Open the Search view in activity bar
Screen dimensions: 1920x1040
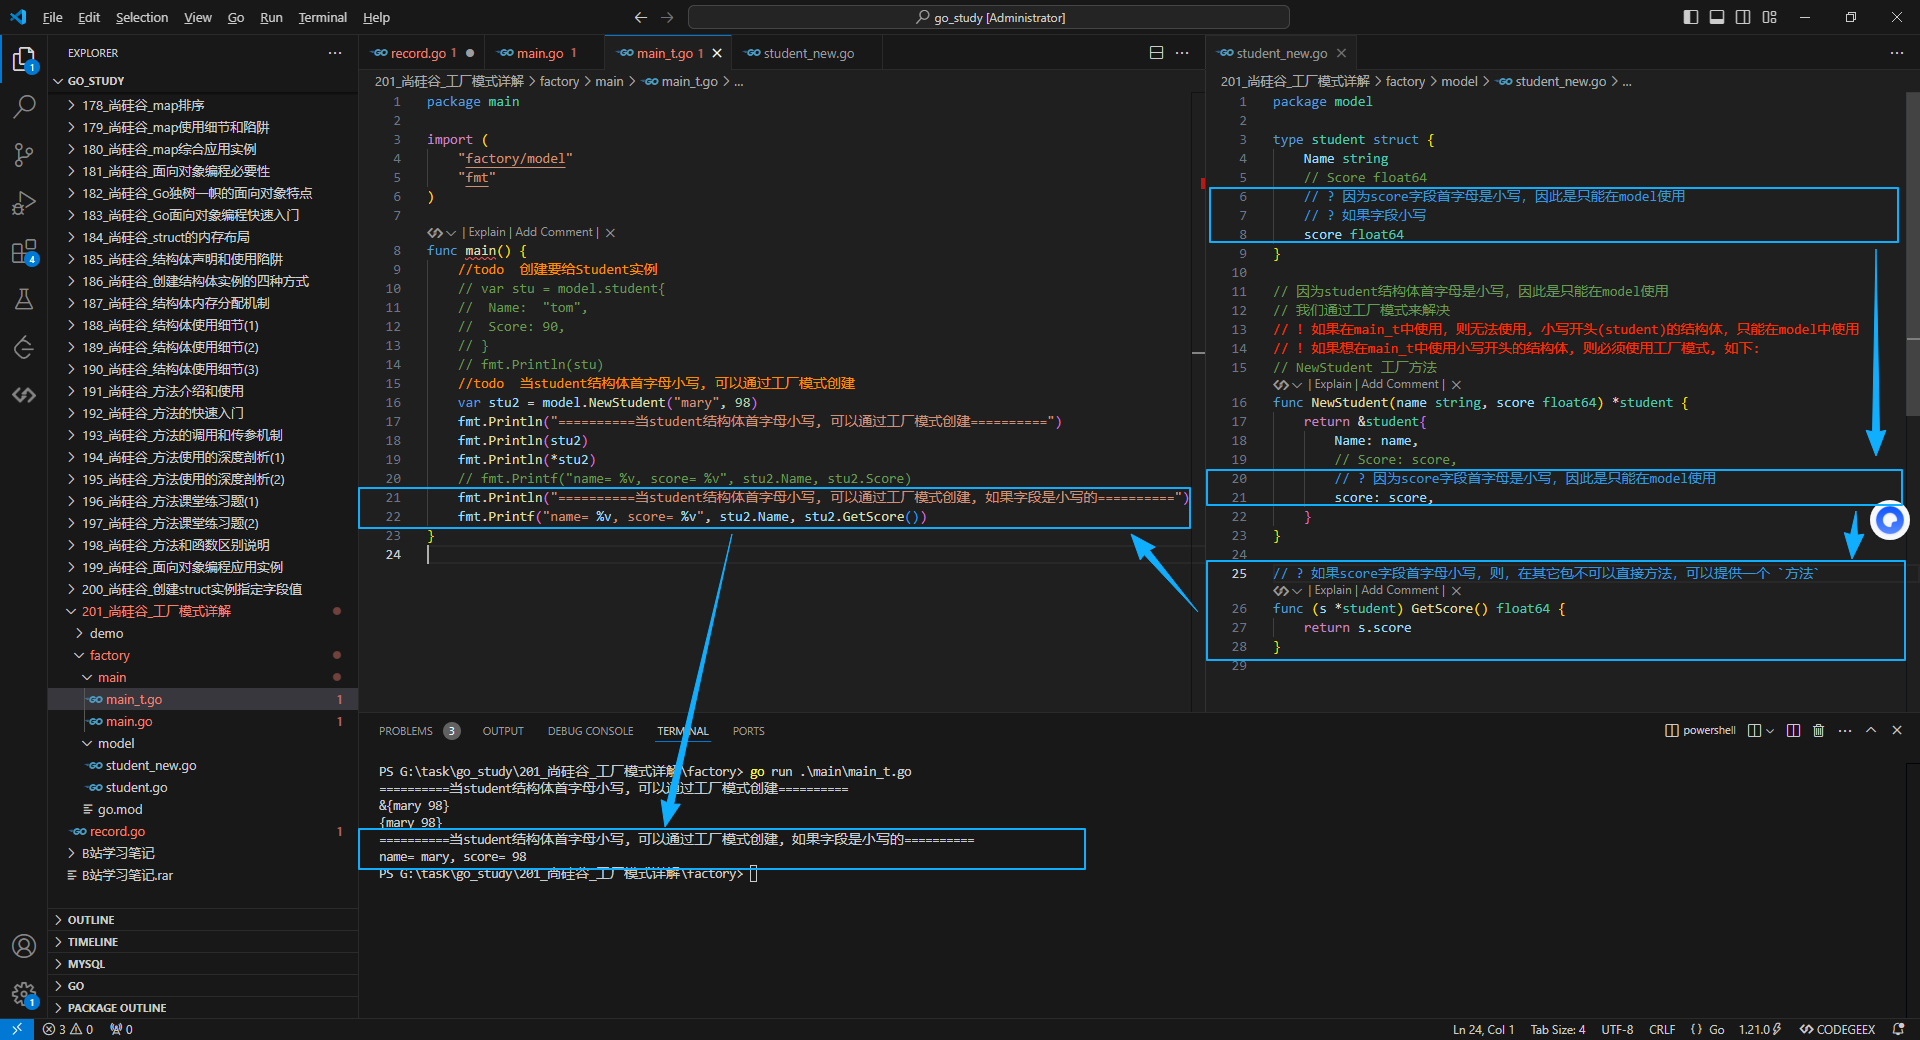tap(24, 107)
